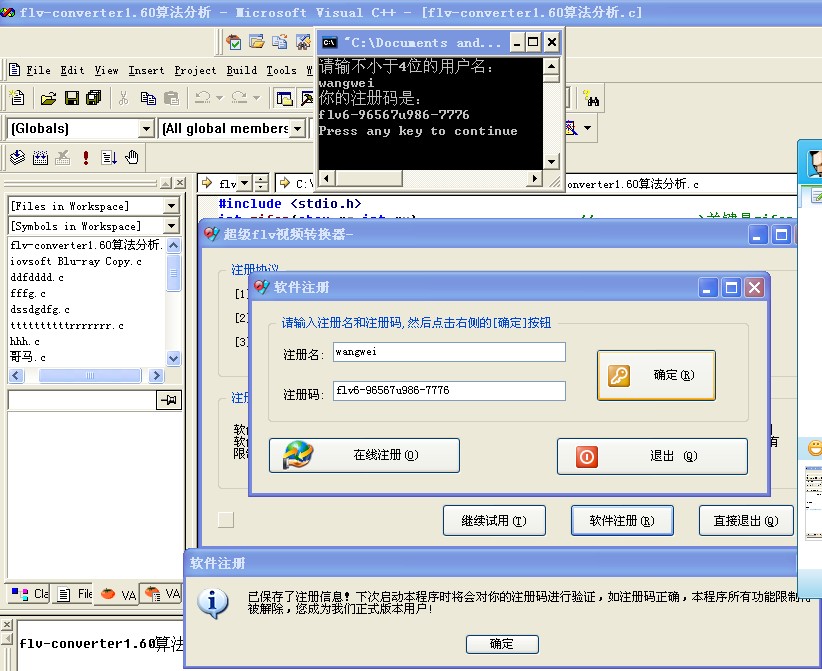
Task: Switch to the ClassView workspace tab
Action: coord(29,594)
